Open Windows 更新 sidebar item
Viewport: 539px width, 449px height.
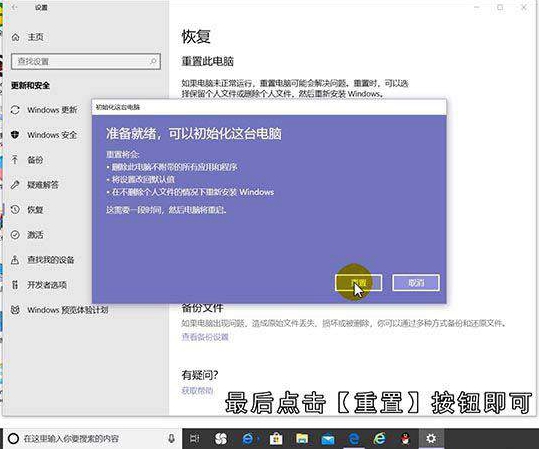click(52, 110)
